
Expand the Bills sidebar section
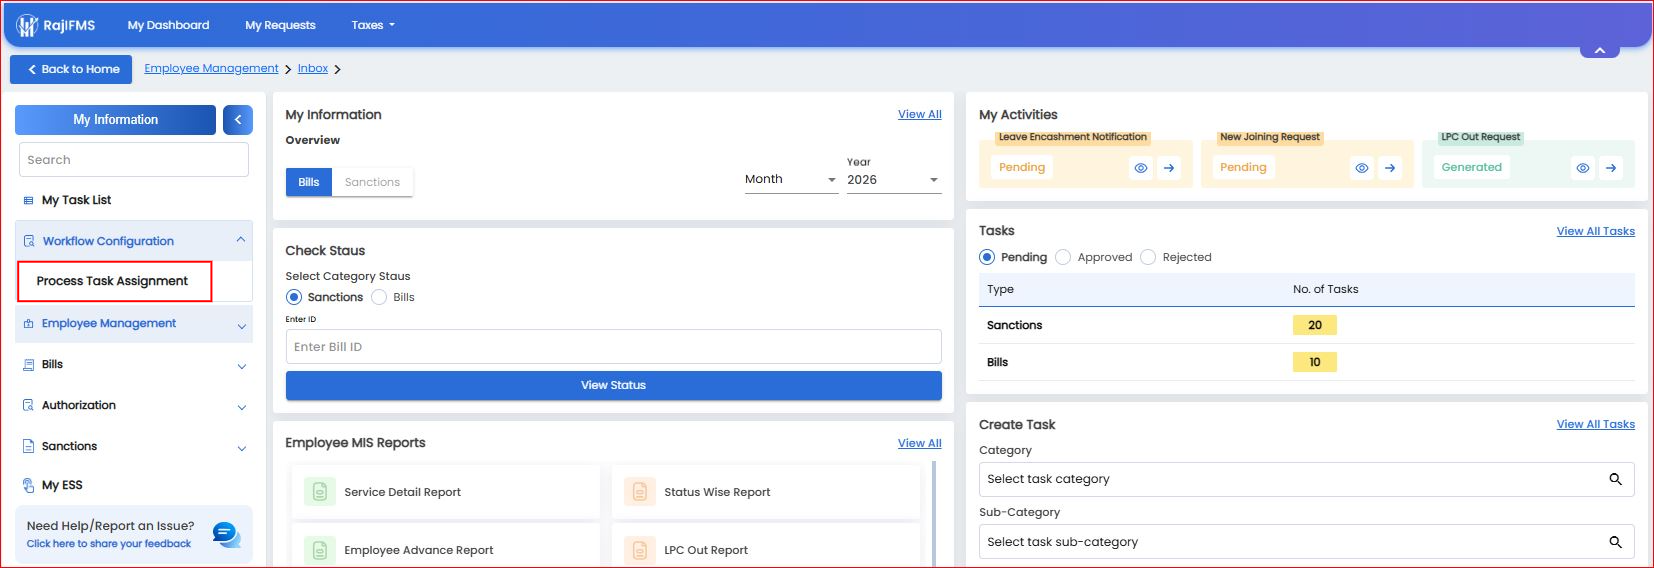pos(242,367)
